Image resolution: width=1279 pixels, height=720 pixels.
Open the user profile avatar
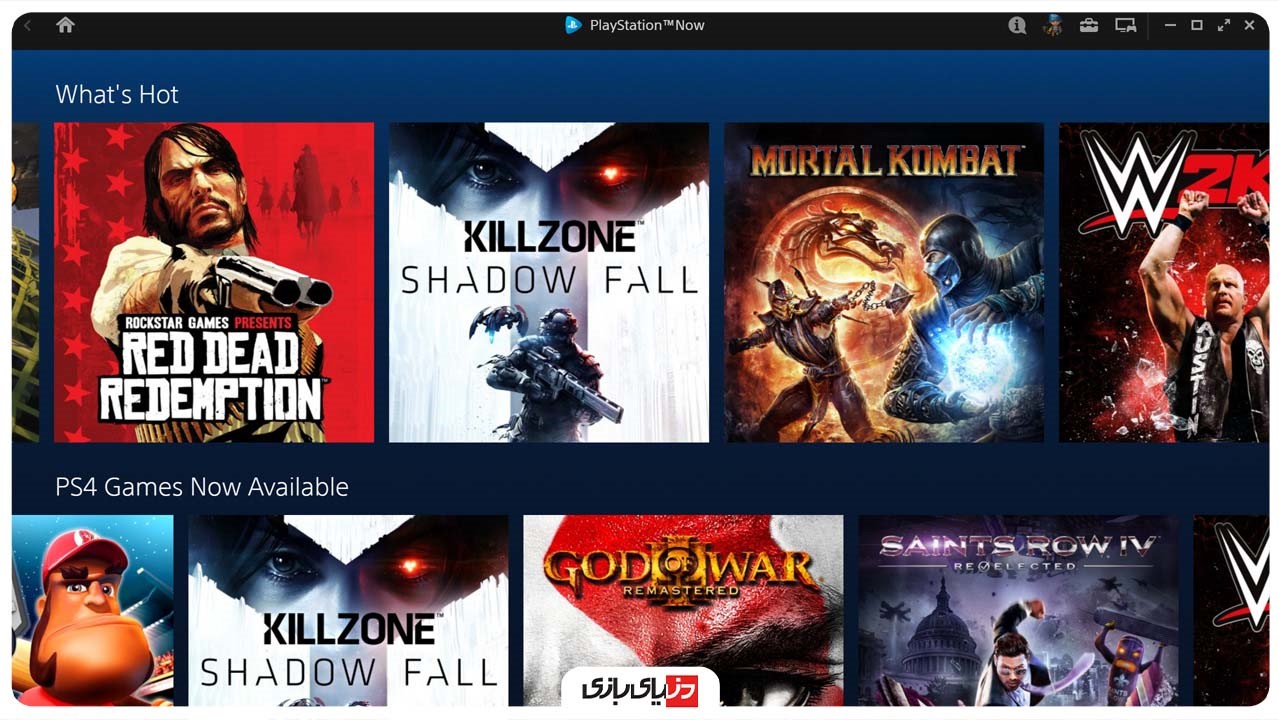(x=1052, y=25)
